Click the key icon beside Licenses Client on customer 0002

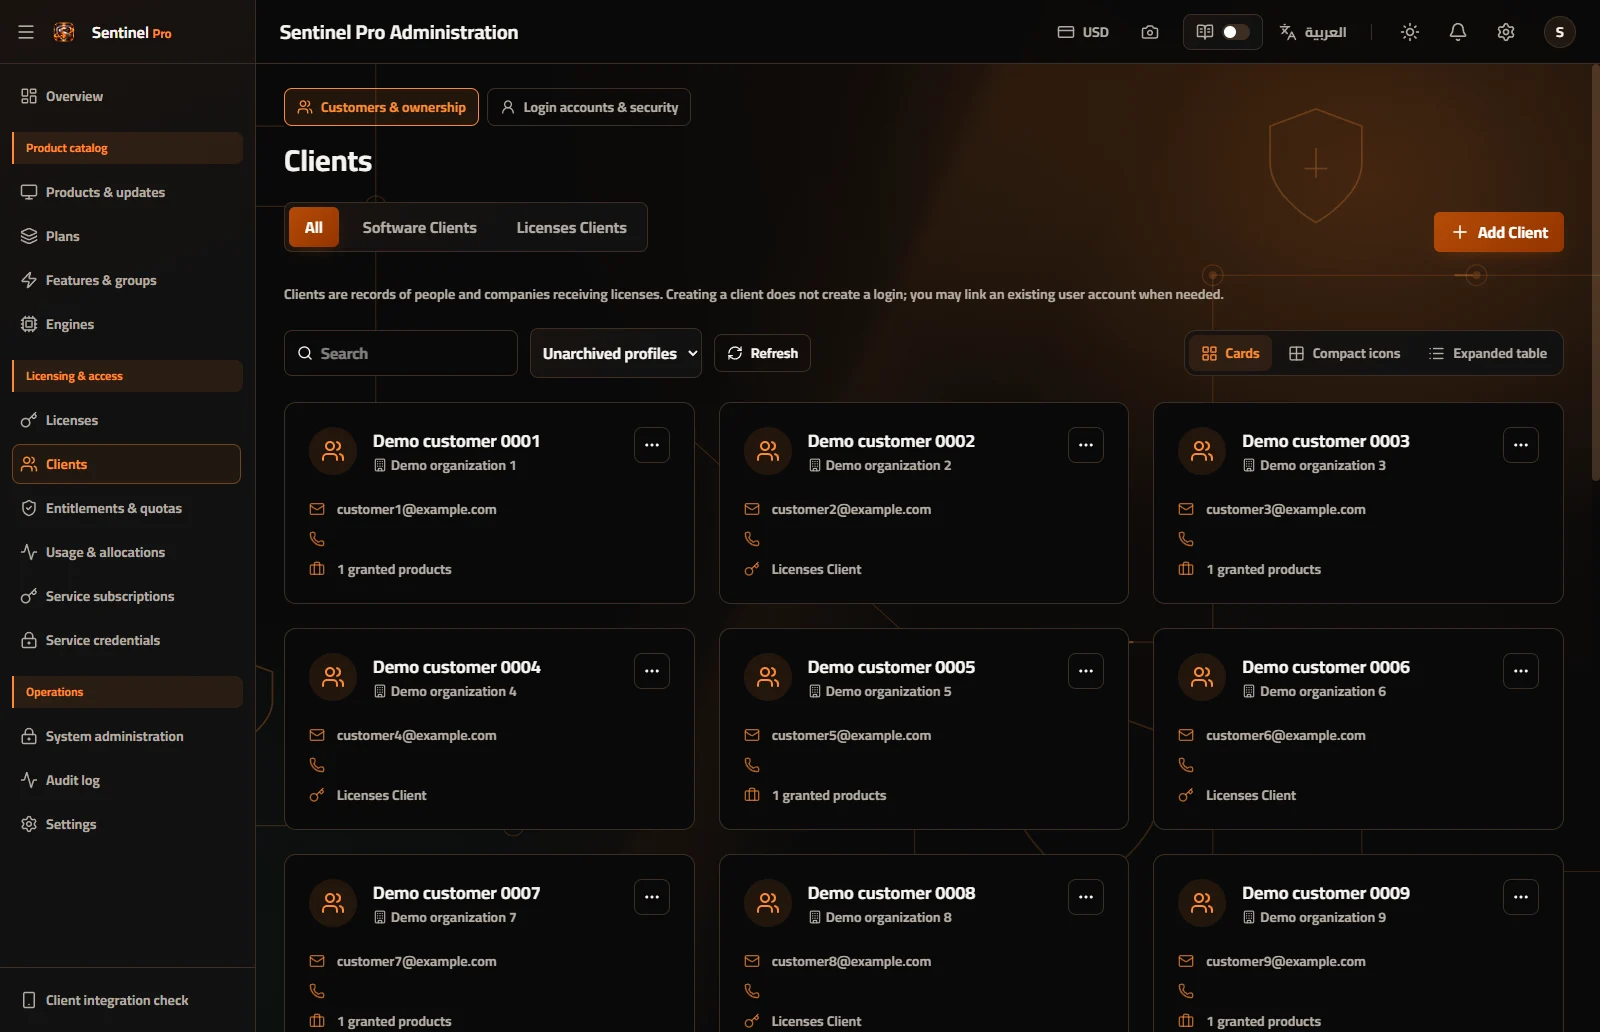[x=752, y=569]
